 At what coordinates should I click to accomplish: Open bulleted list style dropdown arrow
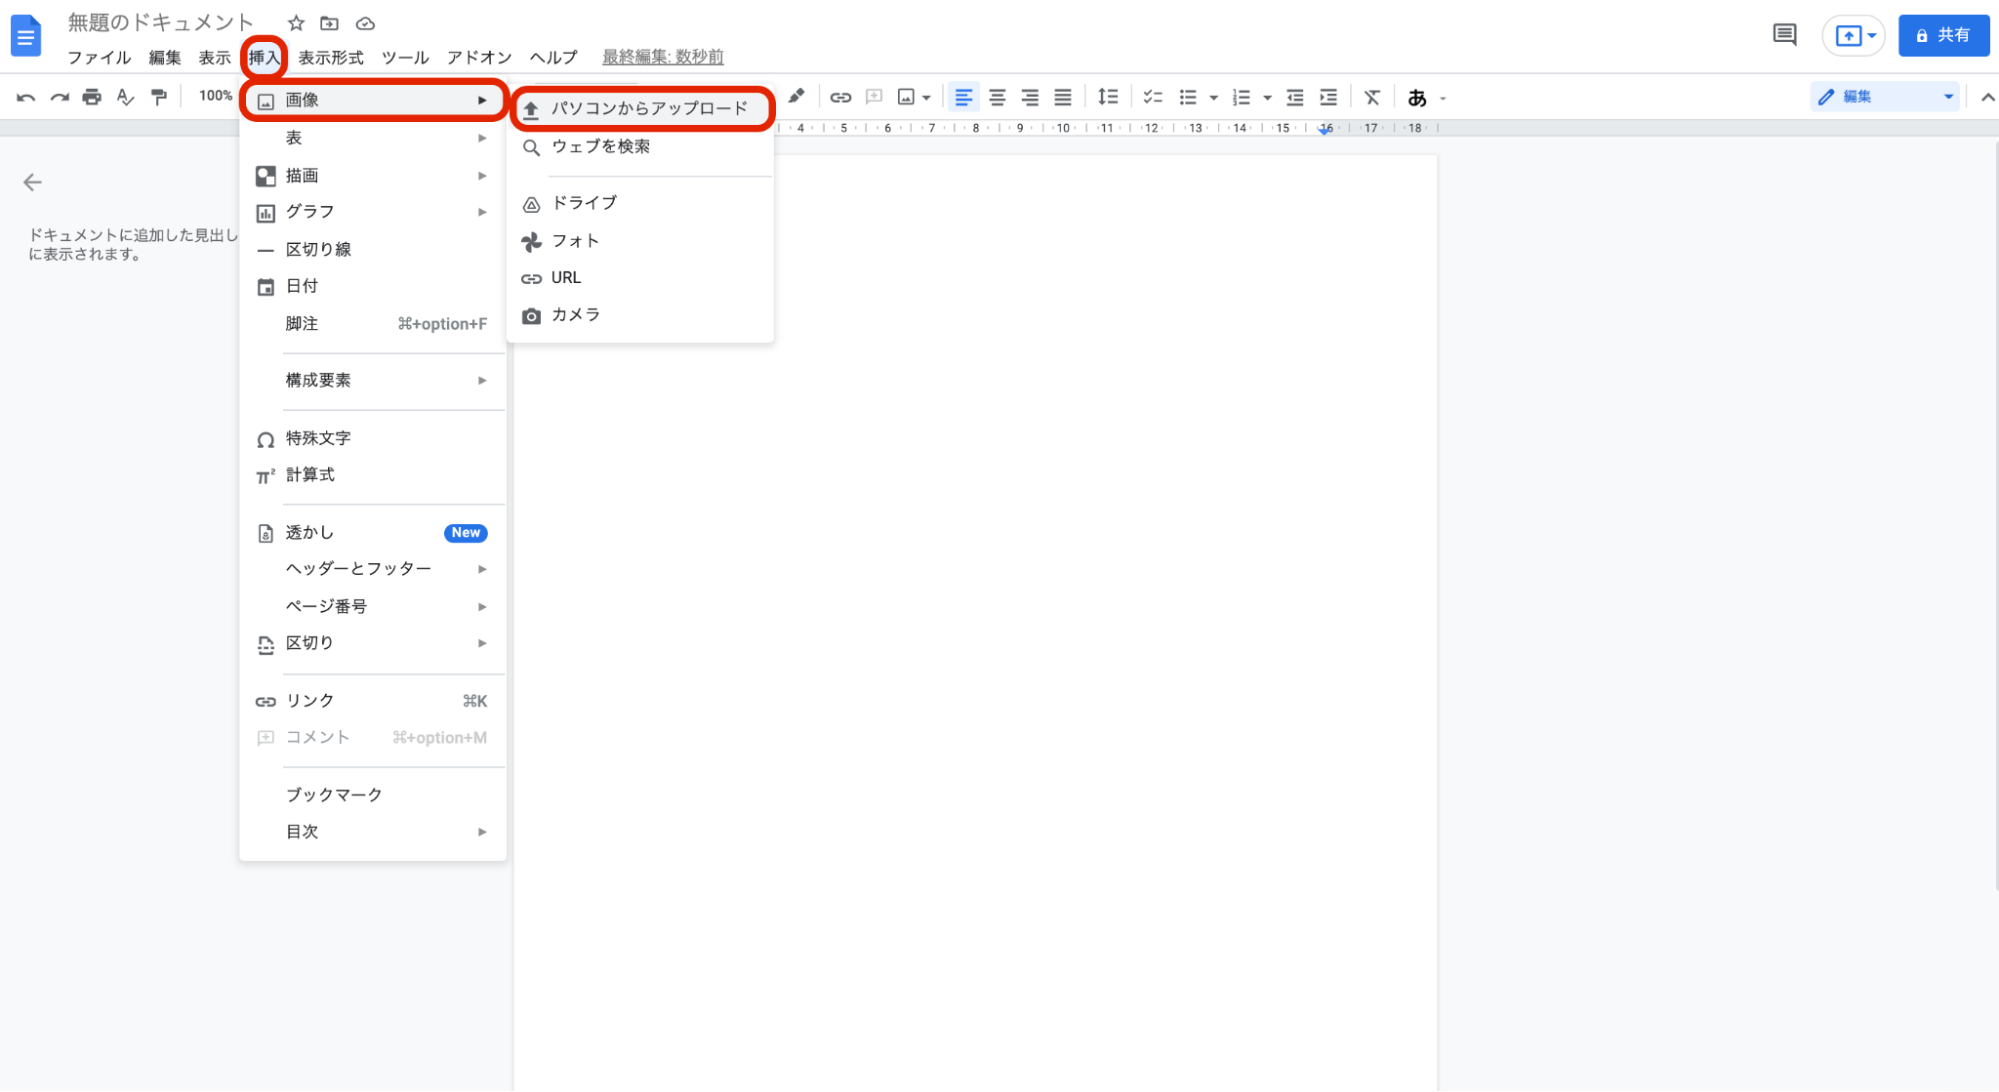[1213, 98]
